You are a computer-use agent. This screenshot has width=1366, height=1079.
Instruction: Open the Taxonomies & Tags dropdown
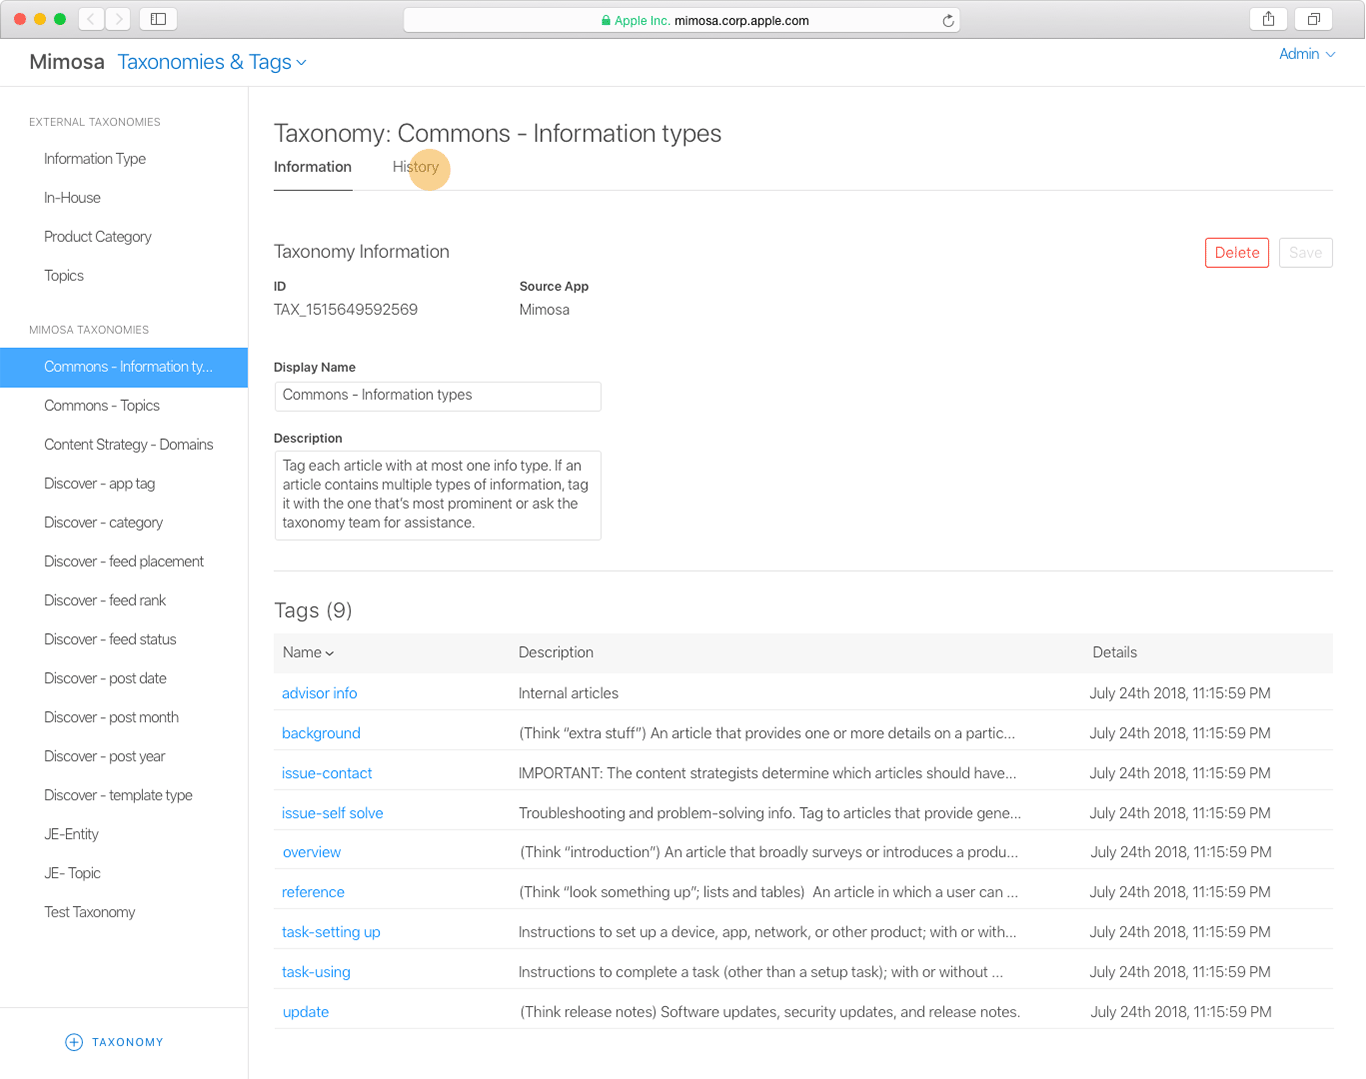tap(212, 62)
